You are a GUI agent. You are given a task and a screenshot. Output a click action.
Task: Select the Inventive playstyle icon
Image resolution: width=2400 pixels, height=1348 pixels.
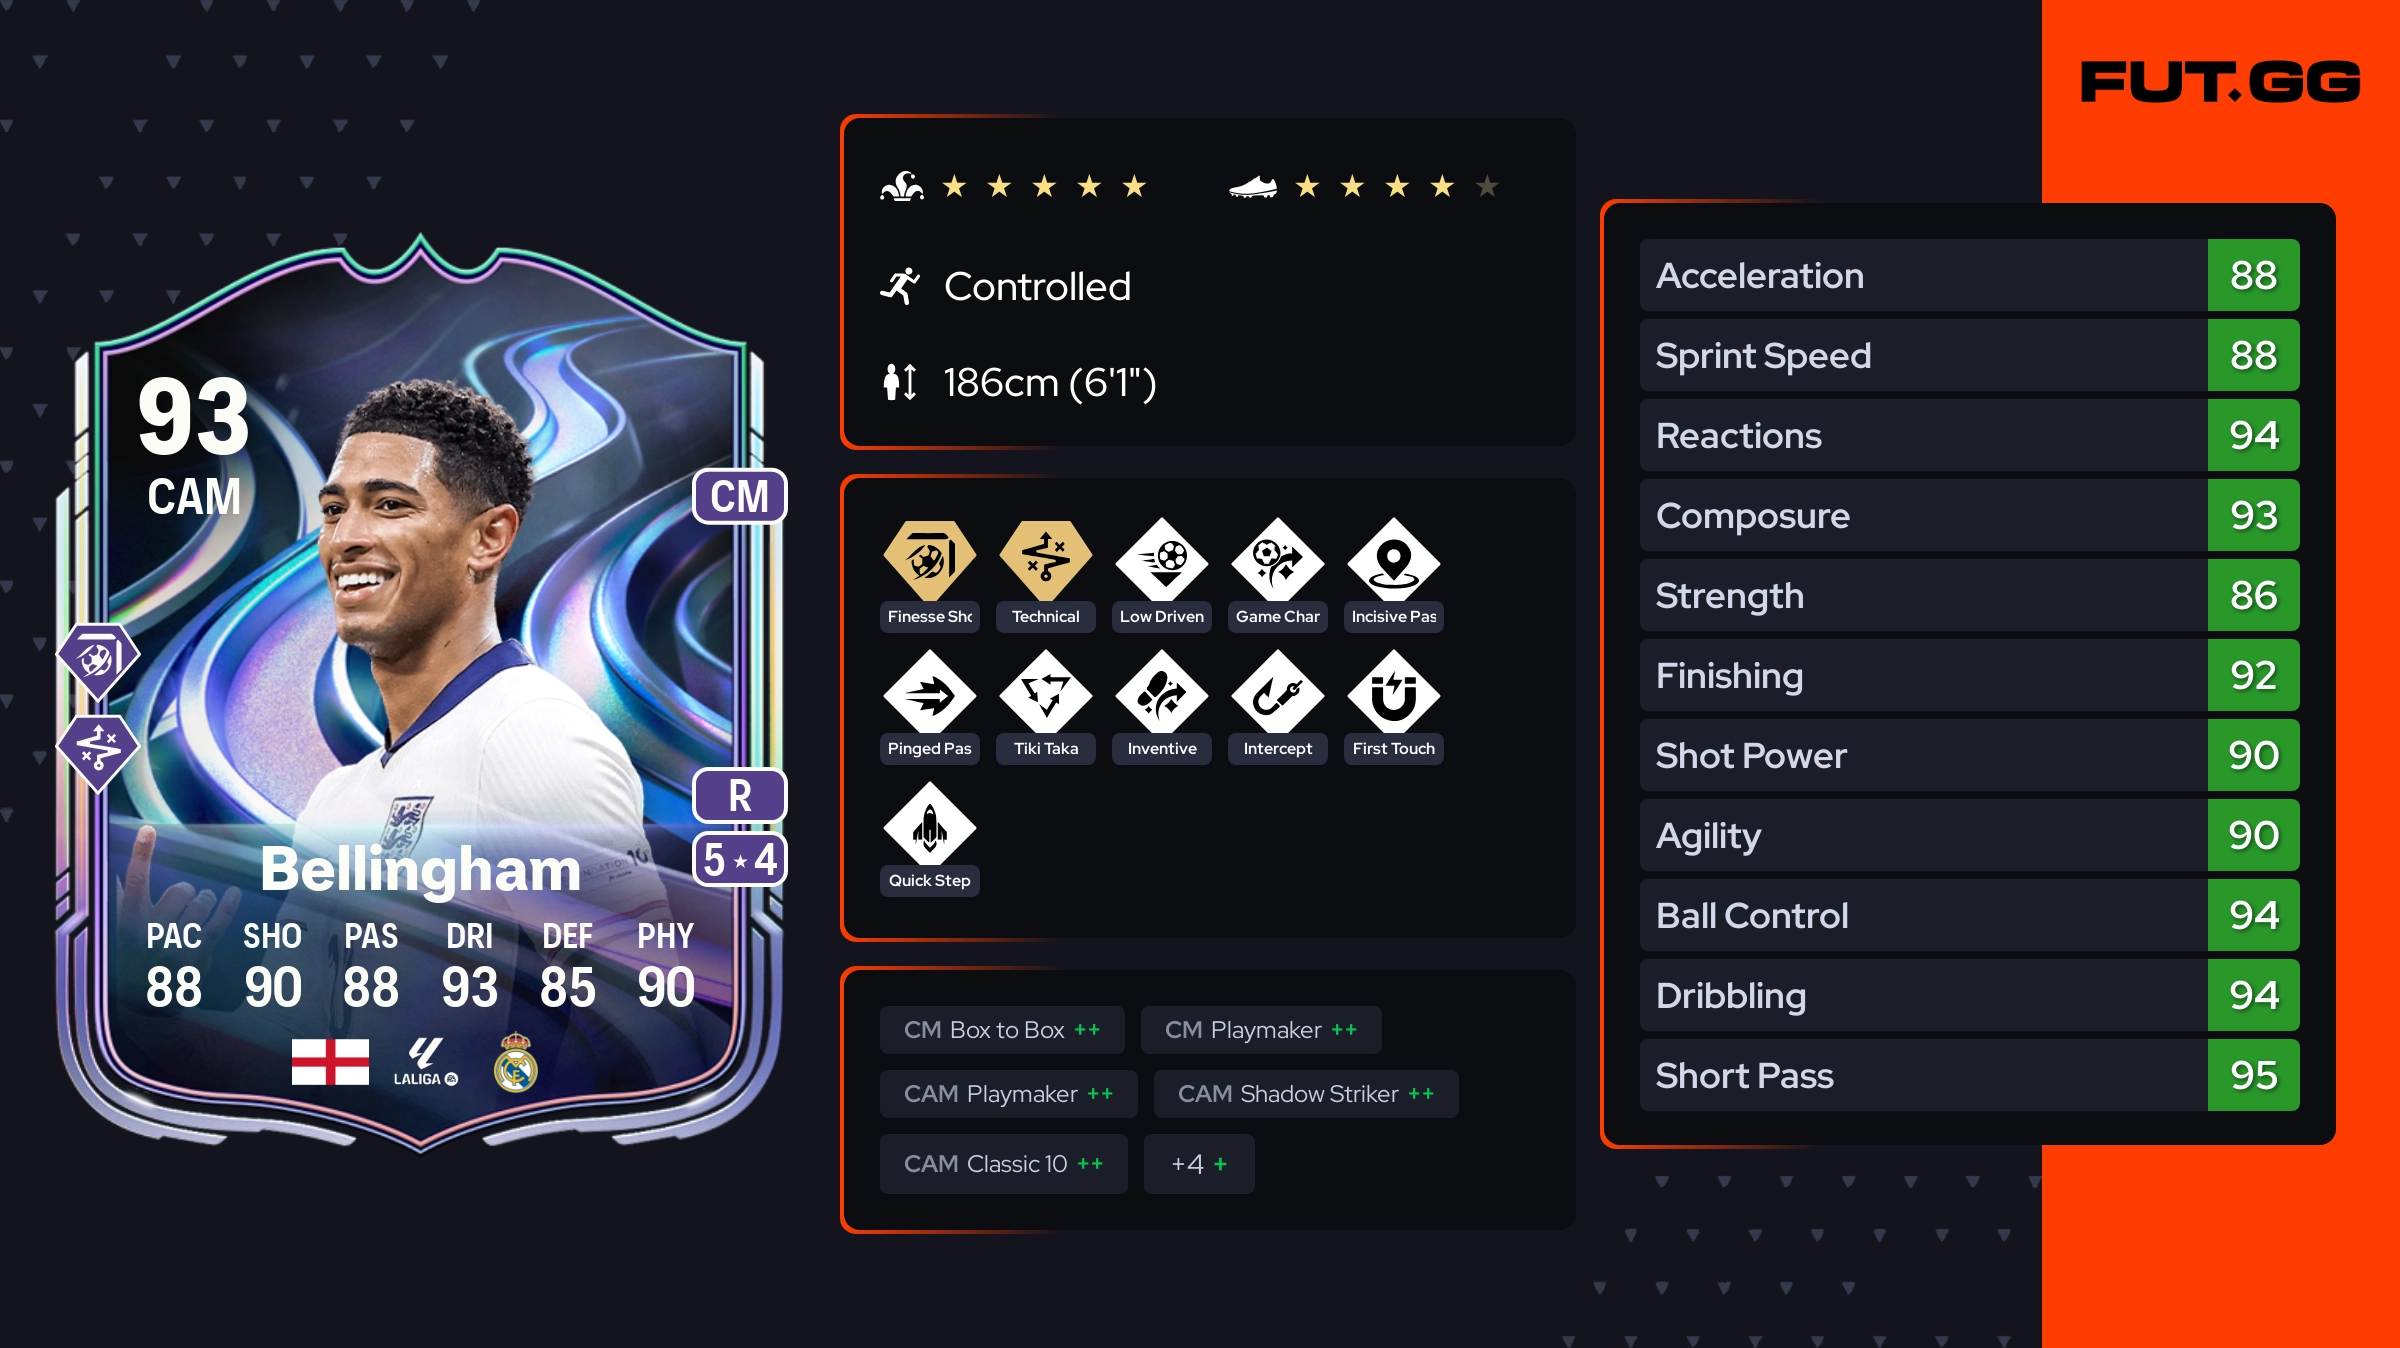pyautogui.click(x=1161, y=691)
